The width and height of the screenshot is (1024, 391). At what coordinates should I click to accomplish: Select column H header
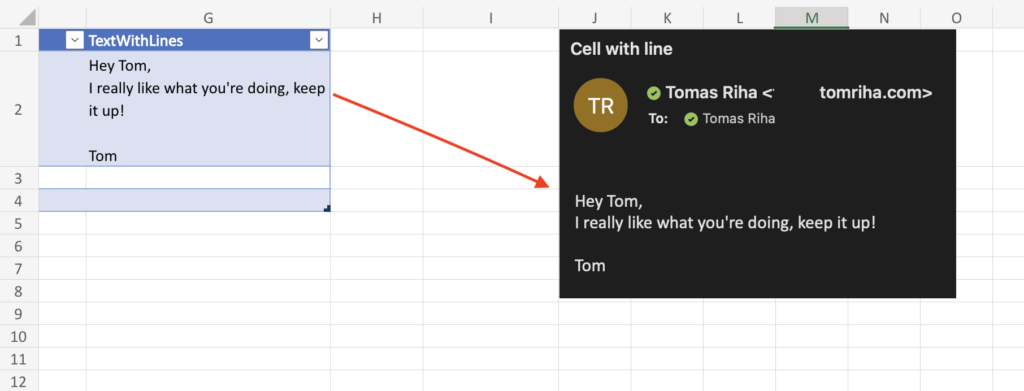[x=377, y=18]
